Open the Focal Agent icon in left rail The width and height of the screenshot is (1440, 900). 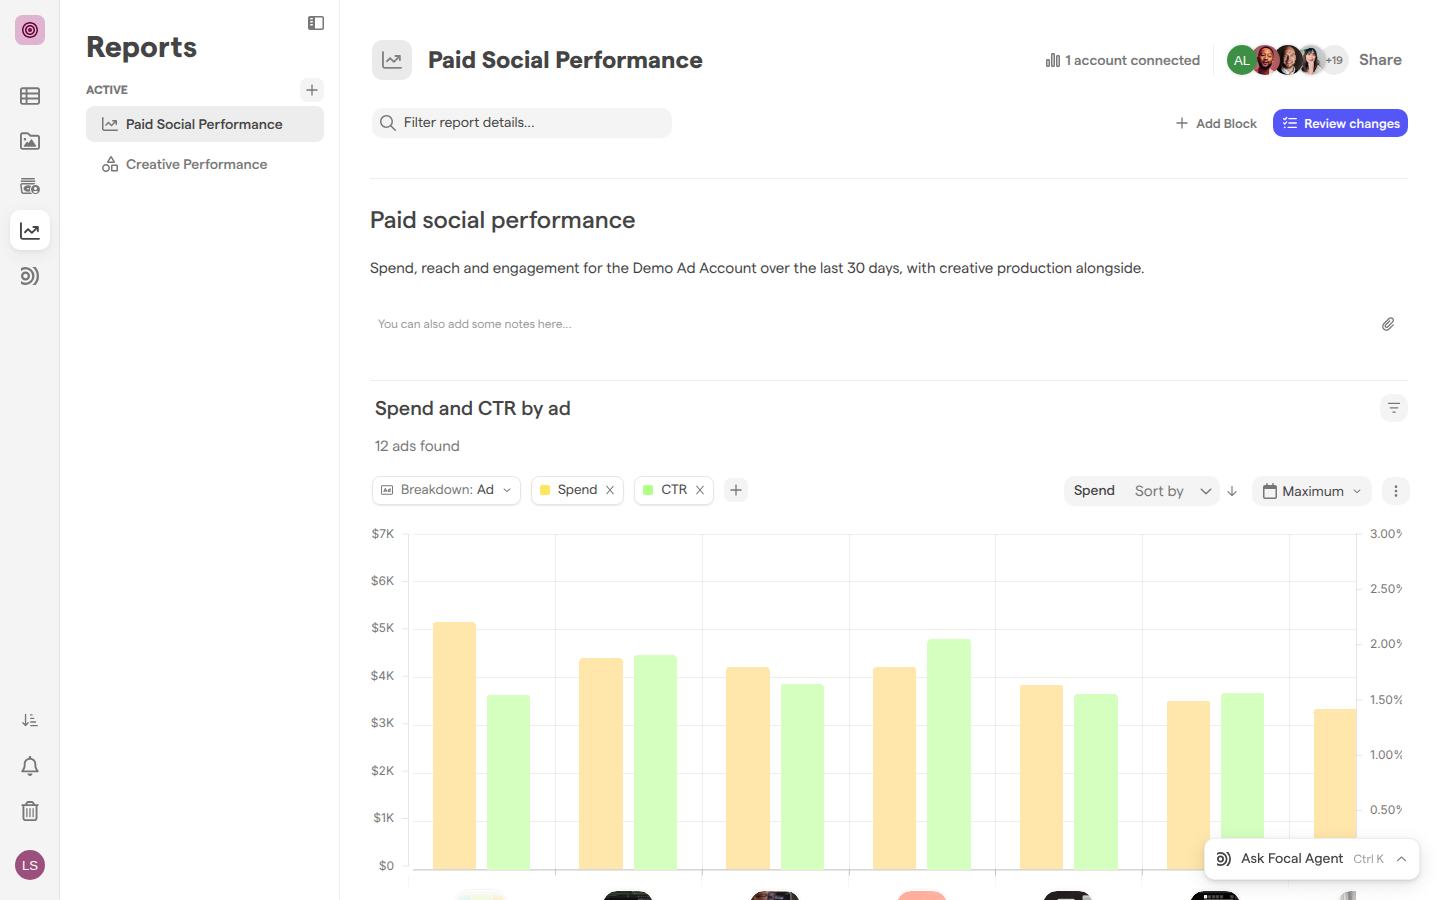[x=30, y=276]
